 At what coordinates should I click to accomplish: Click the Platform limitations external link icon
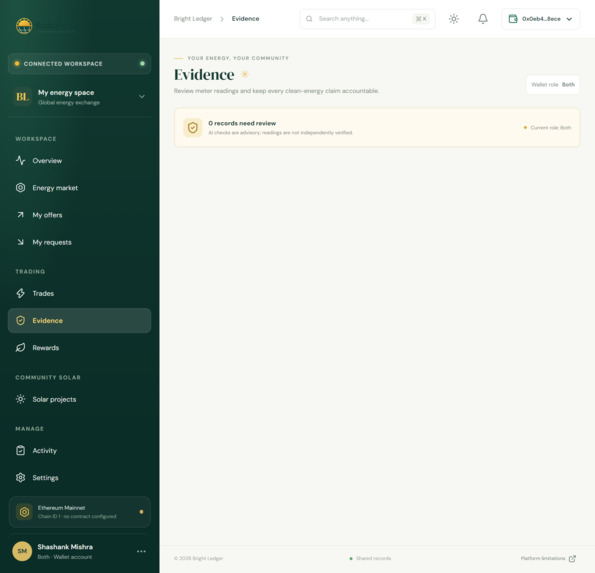[572, 558]
